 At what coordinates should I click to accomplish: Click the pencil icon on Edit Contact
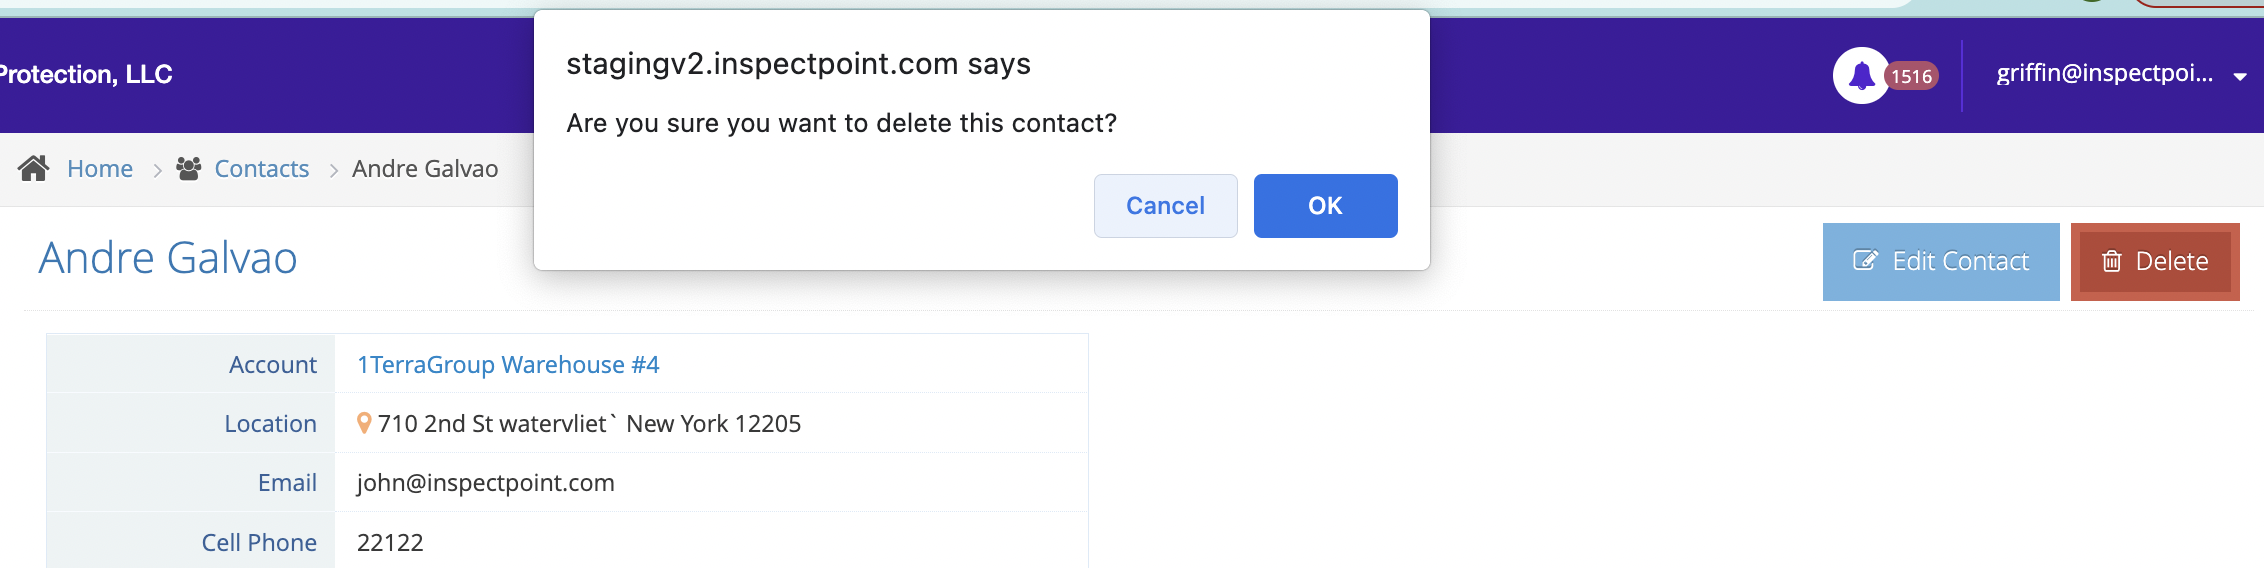click(x=1865, y=261)
